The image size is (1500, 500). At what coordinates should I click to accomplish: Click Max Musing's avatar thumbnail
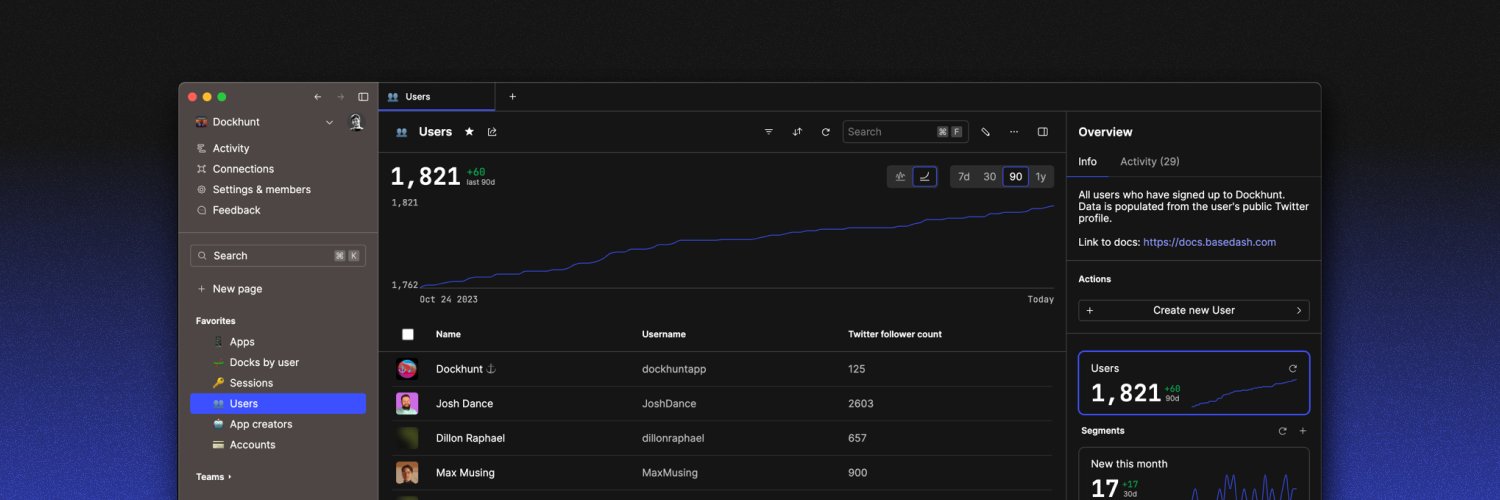(407, 473)
